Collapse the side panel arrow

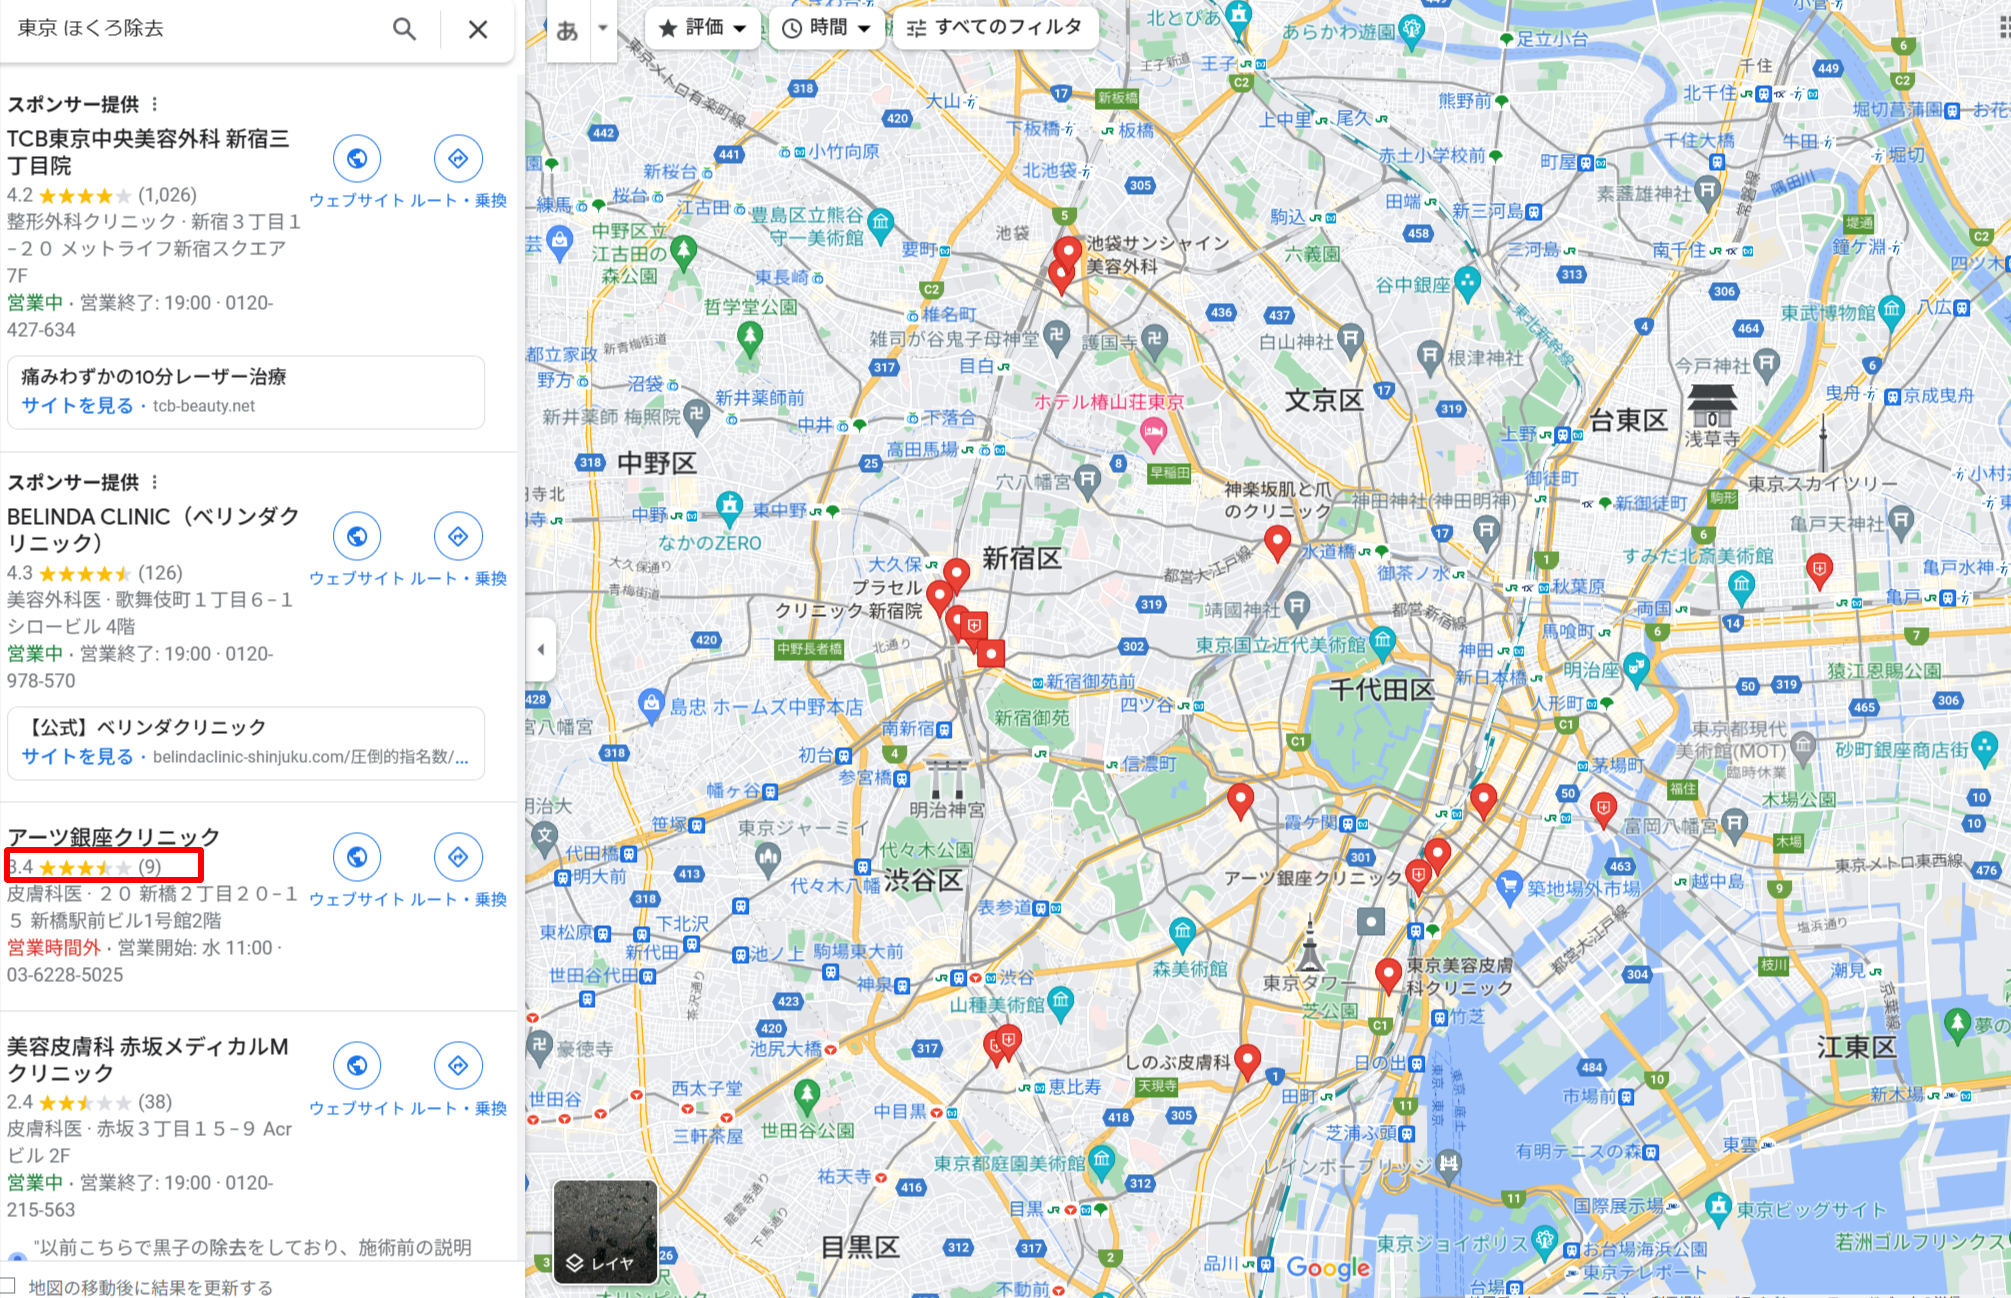(541, 649)
